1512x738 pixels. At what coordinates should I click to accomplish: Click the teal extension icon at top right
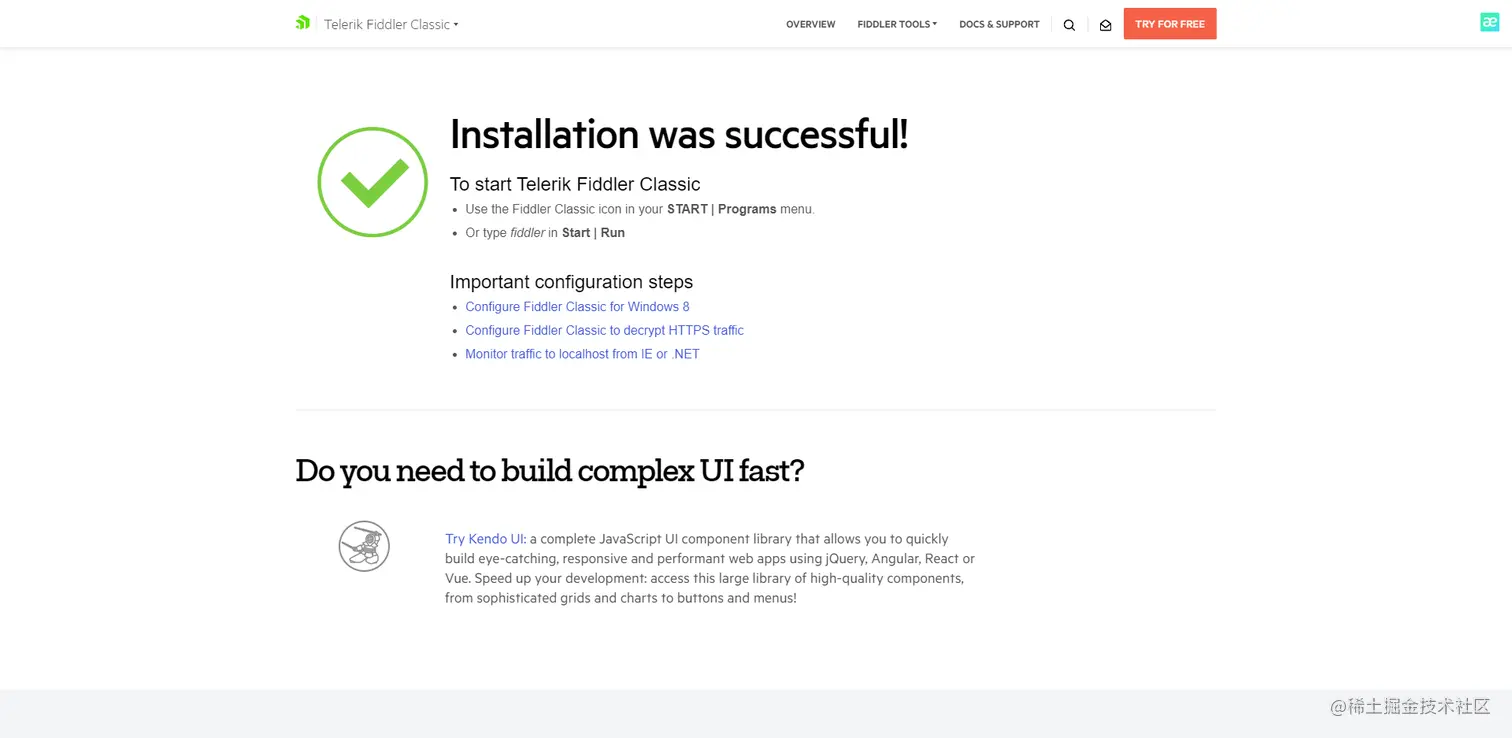(x=1490, y=22)
